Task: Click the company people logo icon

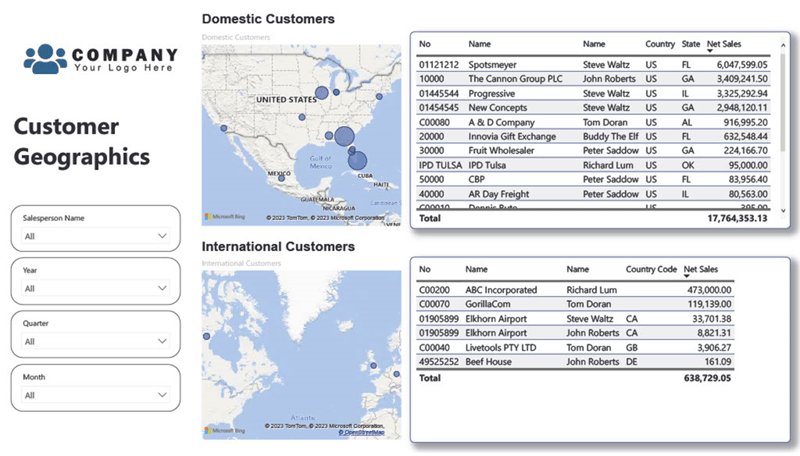Action: [x=44, y=59]
